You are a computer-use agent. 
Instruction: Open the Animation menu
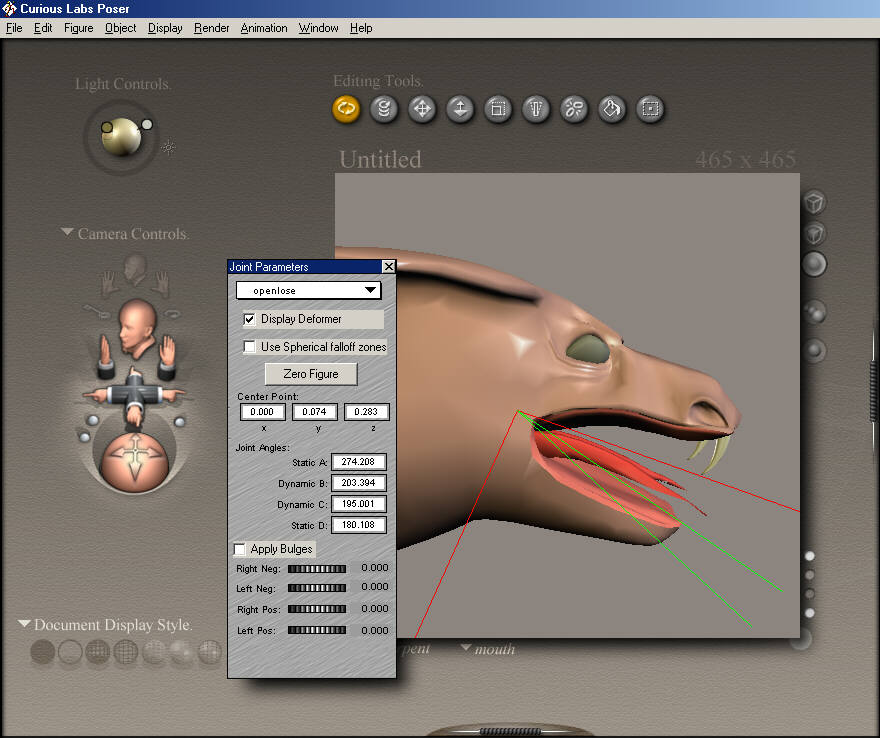click(x=263, y=28)
